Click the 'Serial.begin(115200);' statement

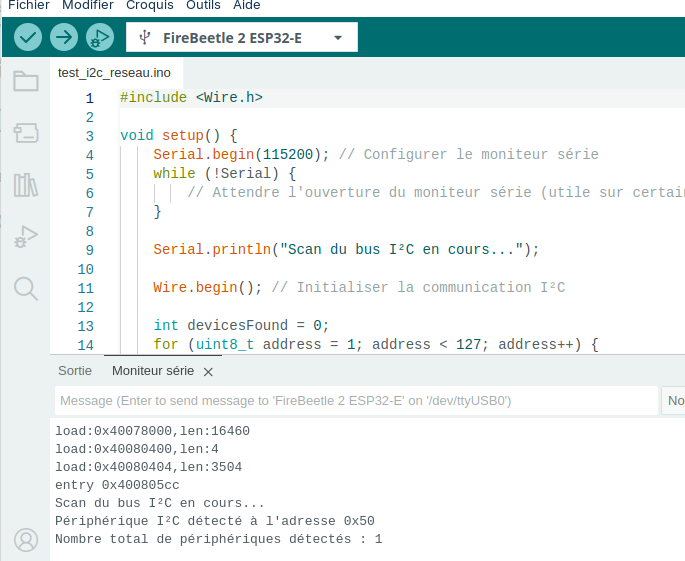[241, 154]
